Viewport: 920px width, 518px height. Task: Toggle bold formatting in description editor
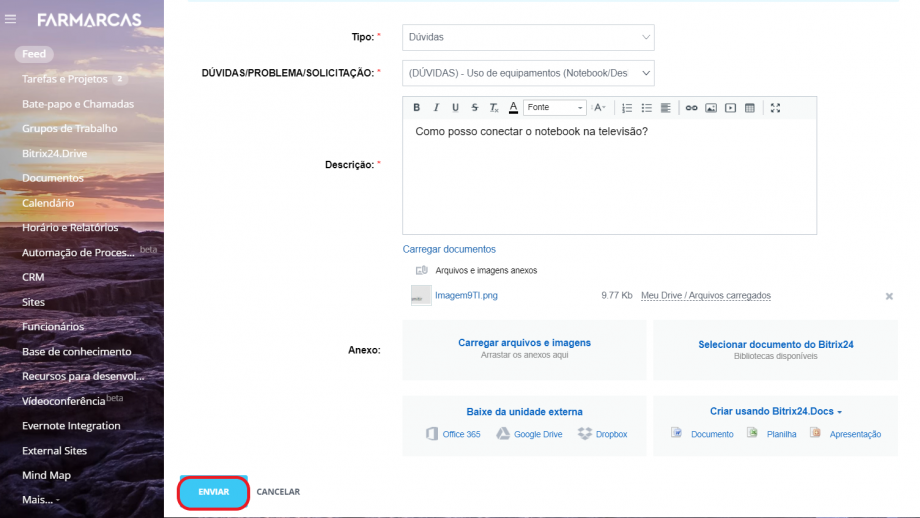(417, 108)
